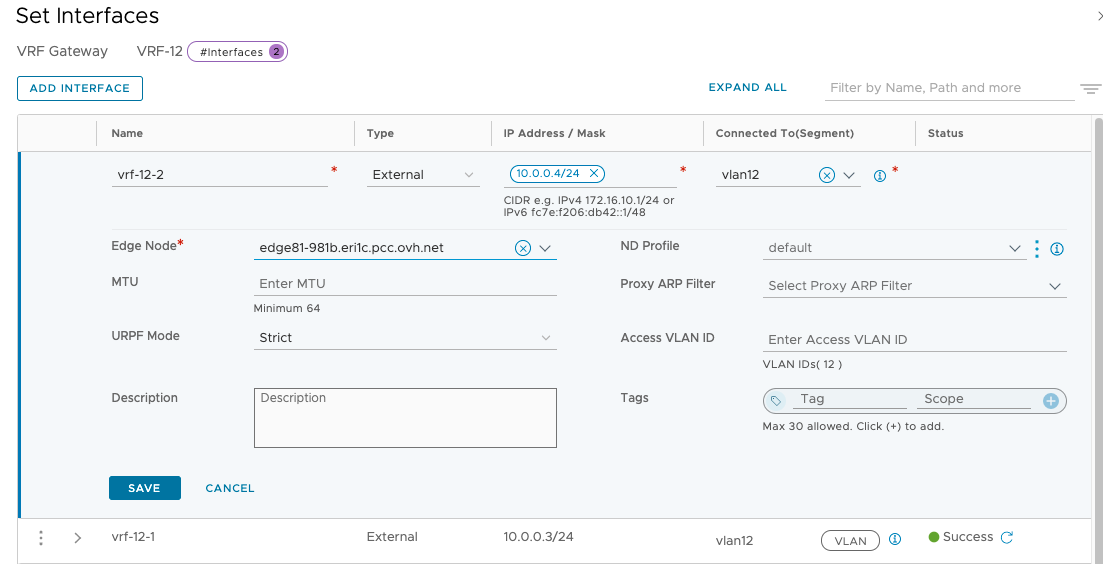Screen dimensions: 1103x564
Task: Click the add tag plus icon
Action: point(1050,401)
